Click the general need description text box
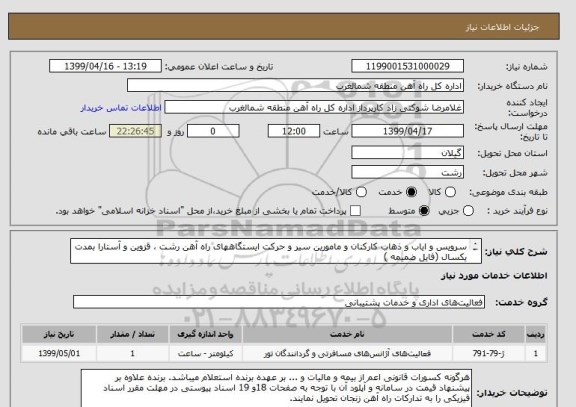Viewport: 576px width, 407px height. coord(276,251)
